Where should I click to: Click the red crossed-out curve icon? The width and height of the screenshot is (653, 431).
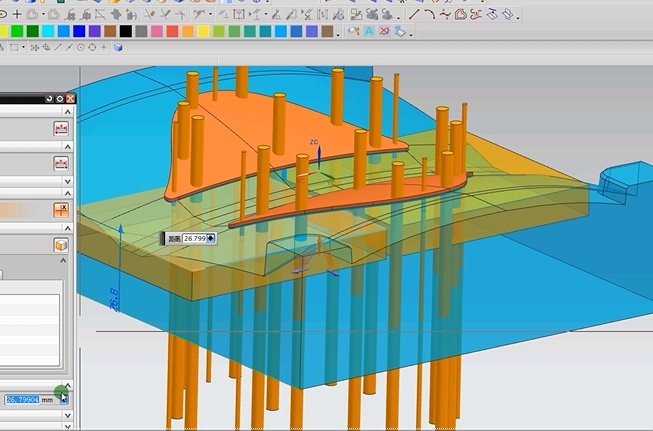click(384, 31)
